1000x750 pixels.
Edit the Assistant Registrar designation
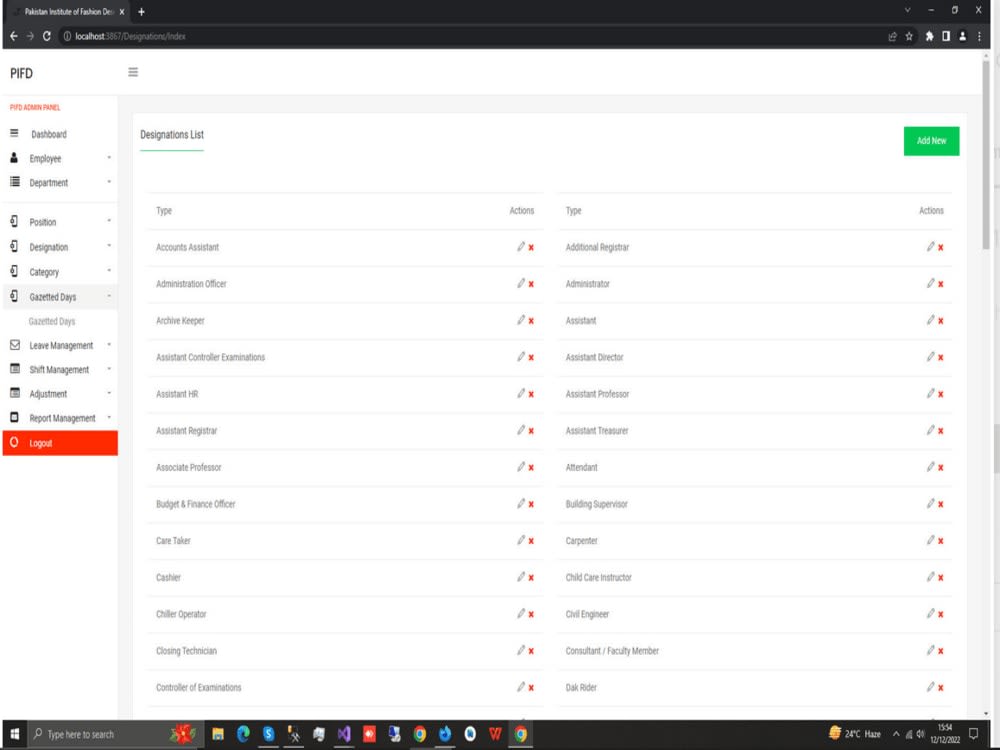tap(521, 430)
